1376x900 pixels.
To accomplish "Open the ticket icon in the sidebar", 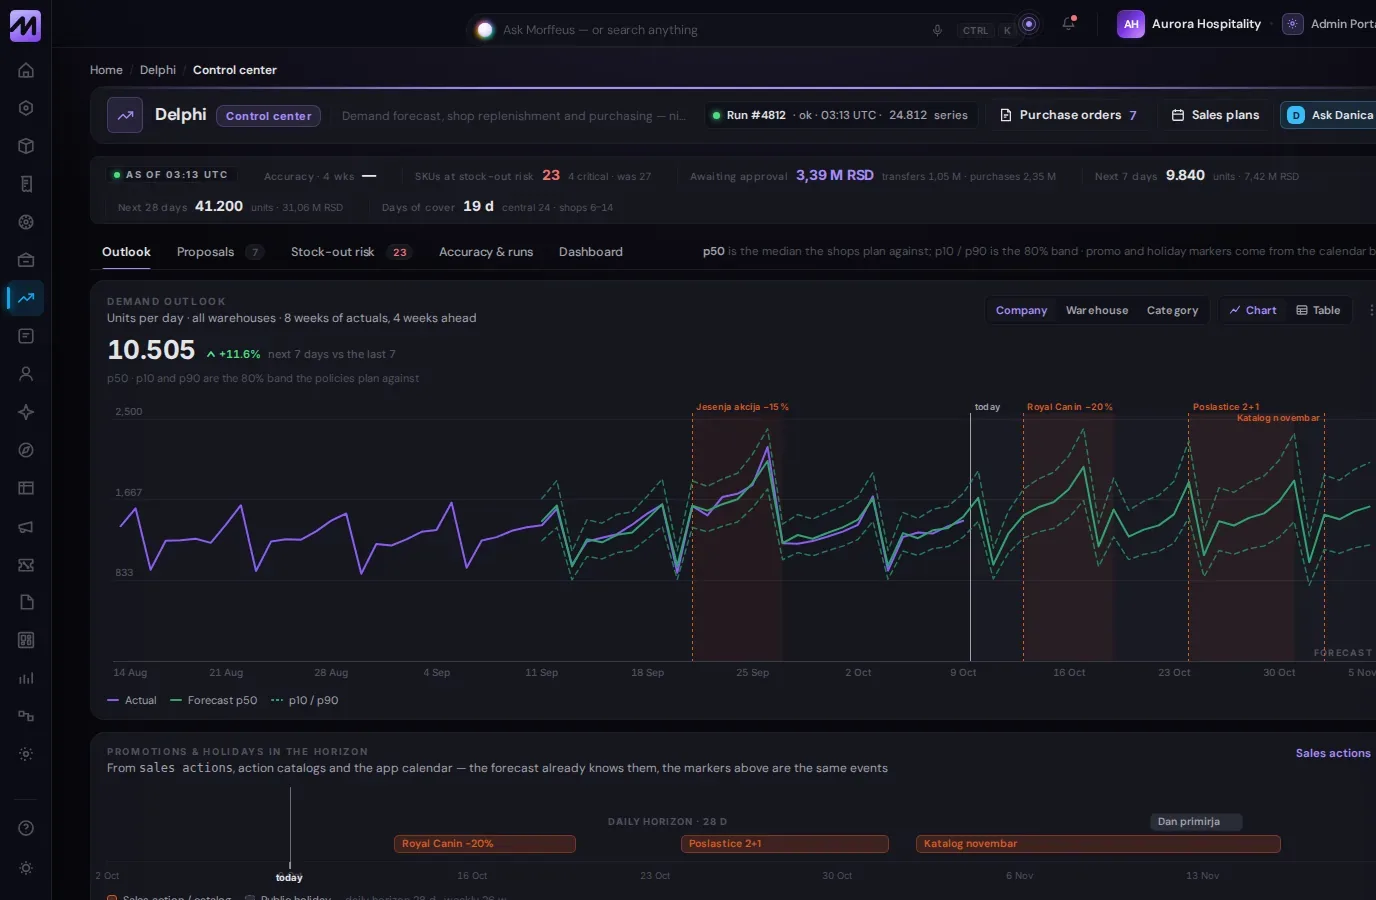I will (26, 564).
